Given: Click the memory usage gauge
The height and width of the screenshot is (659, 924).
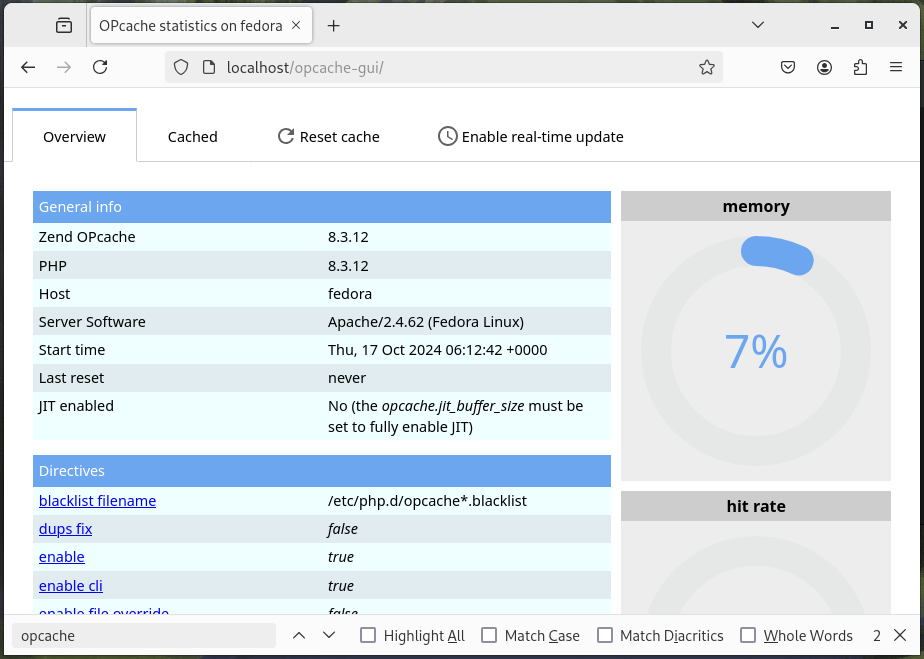Looking at the screenshot, I should pyautogui.click(x=756, y=350).
